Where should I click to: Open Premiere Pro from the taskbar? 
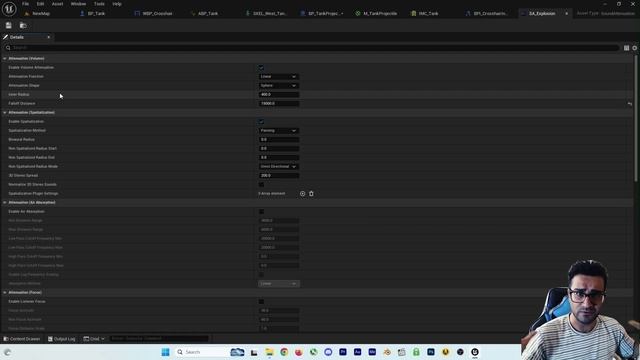coord(343,352)
